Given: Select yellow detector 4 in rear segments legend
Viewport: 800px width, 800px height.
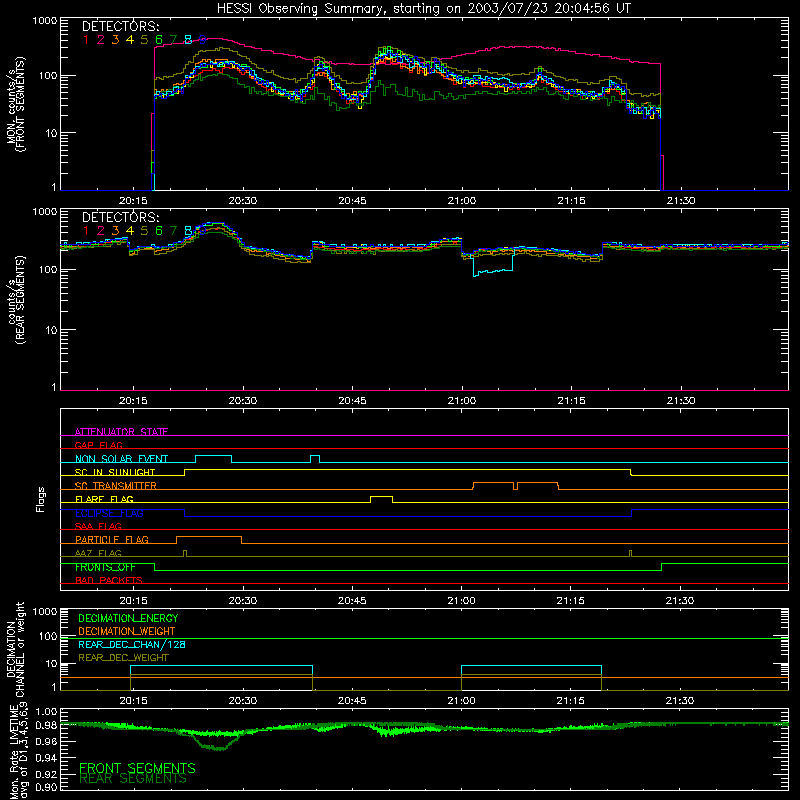Looking at the screenshot, I should (x=130, y=231).
